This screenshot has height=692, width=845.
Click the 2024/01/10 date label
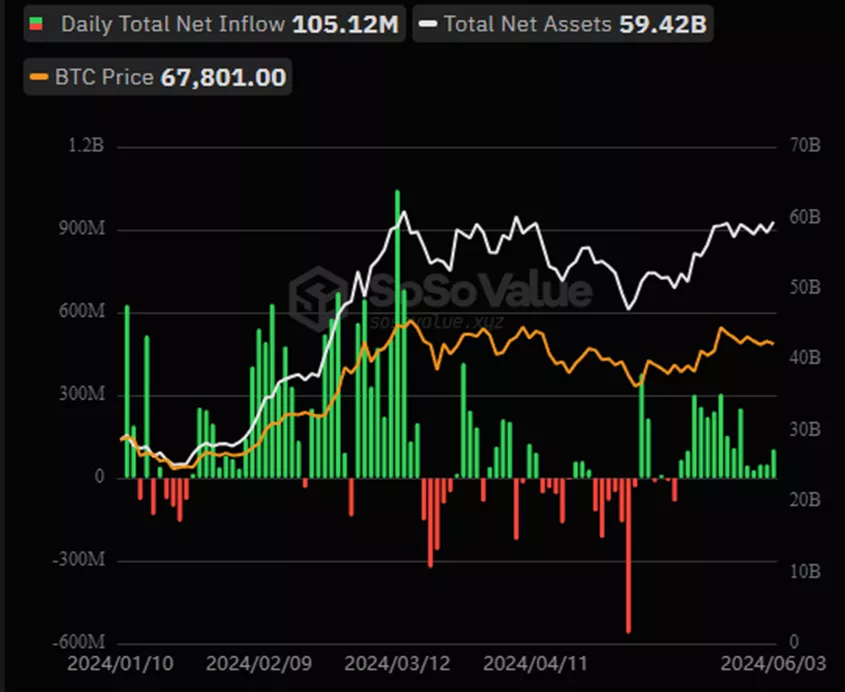point(107,662)
